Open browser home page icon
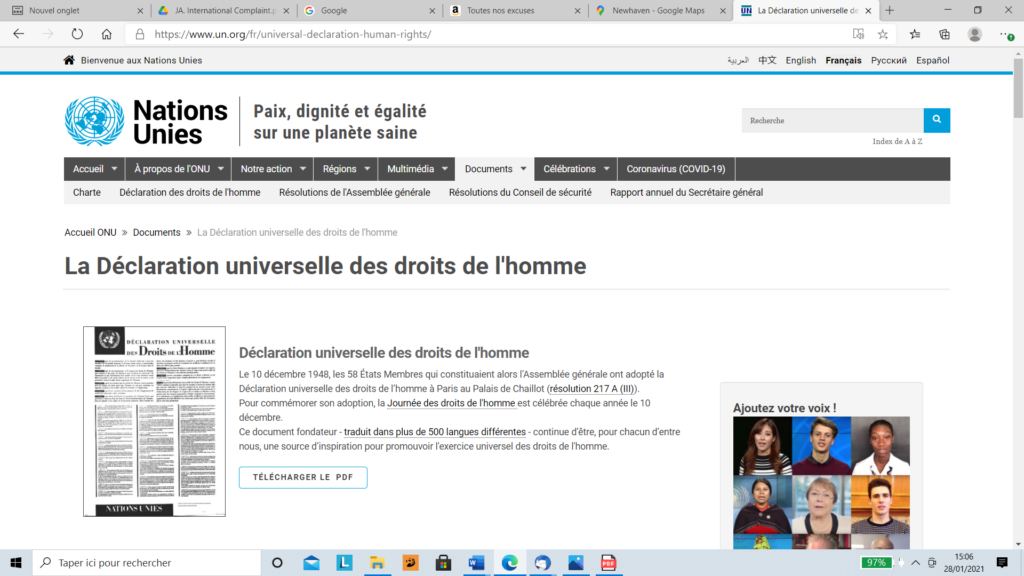 point(106,34)
